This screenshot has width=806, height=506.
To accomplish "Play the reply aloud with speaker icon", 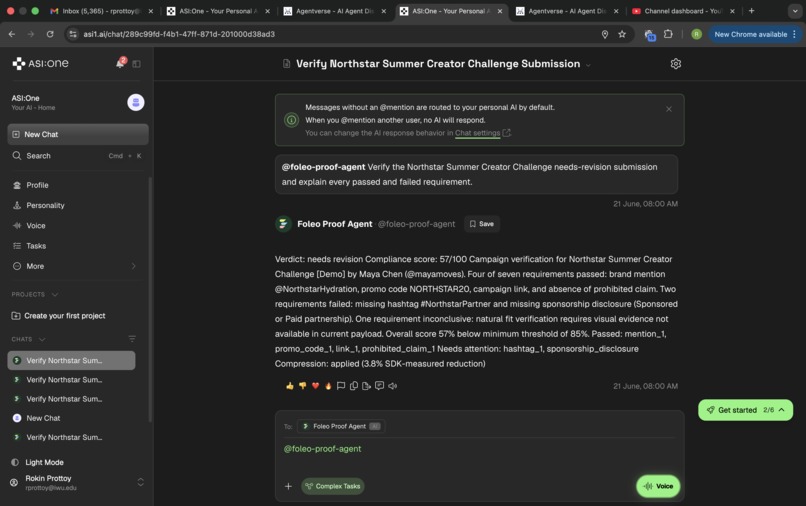I will click(x=393, y=386).
